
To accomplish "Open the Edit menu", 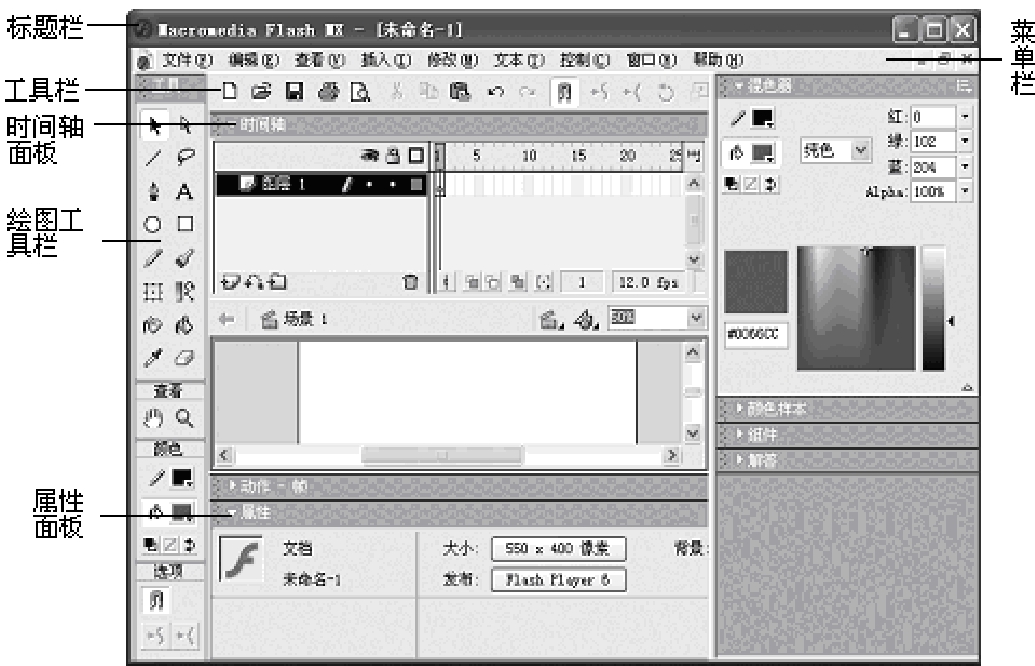I will (254, 60).
